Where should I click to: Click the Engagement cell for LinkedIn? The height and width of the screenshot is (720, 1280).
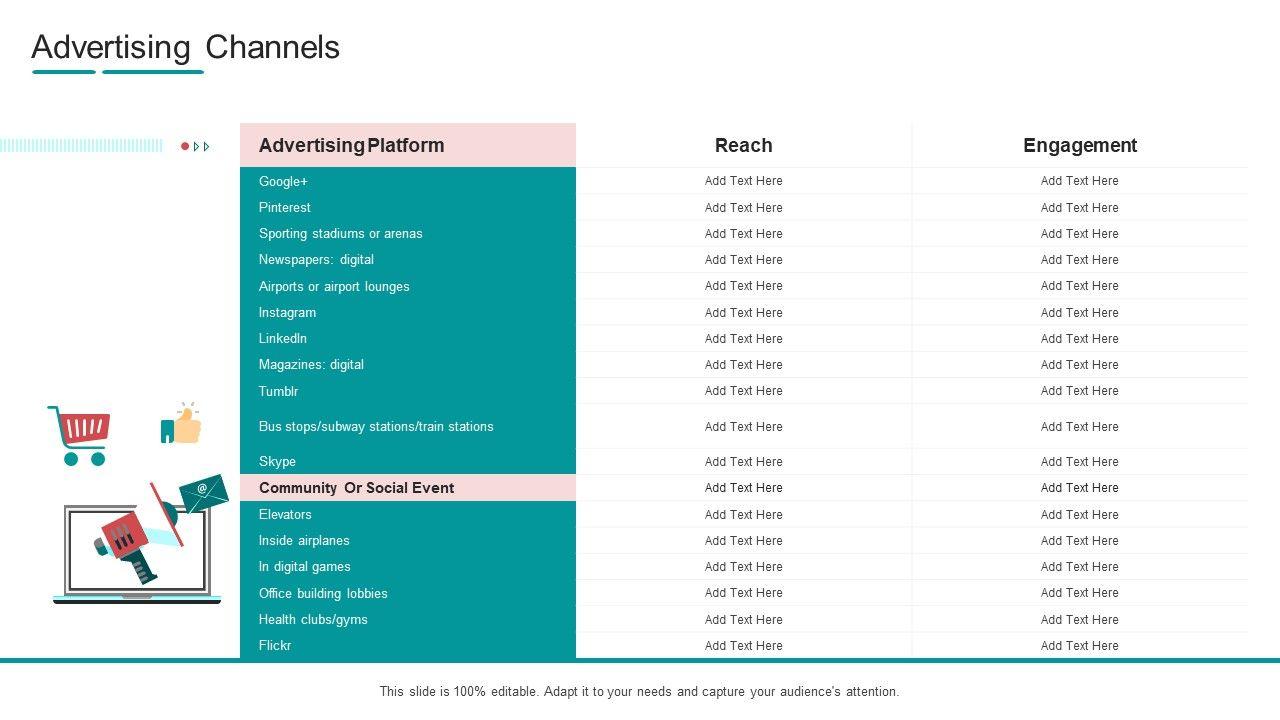click(1079, 338)
